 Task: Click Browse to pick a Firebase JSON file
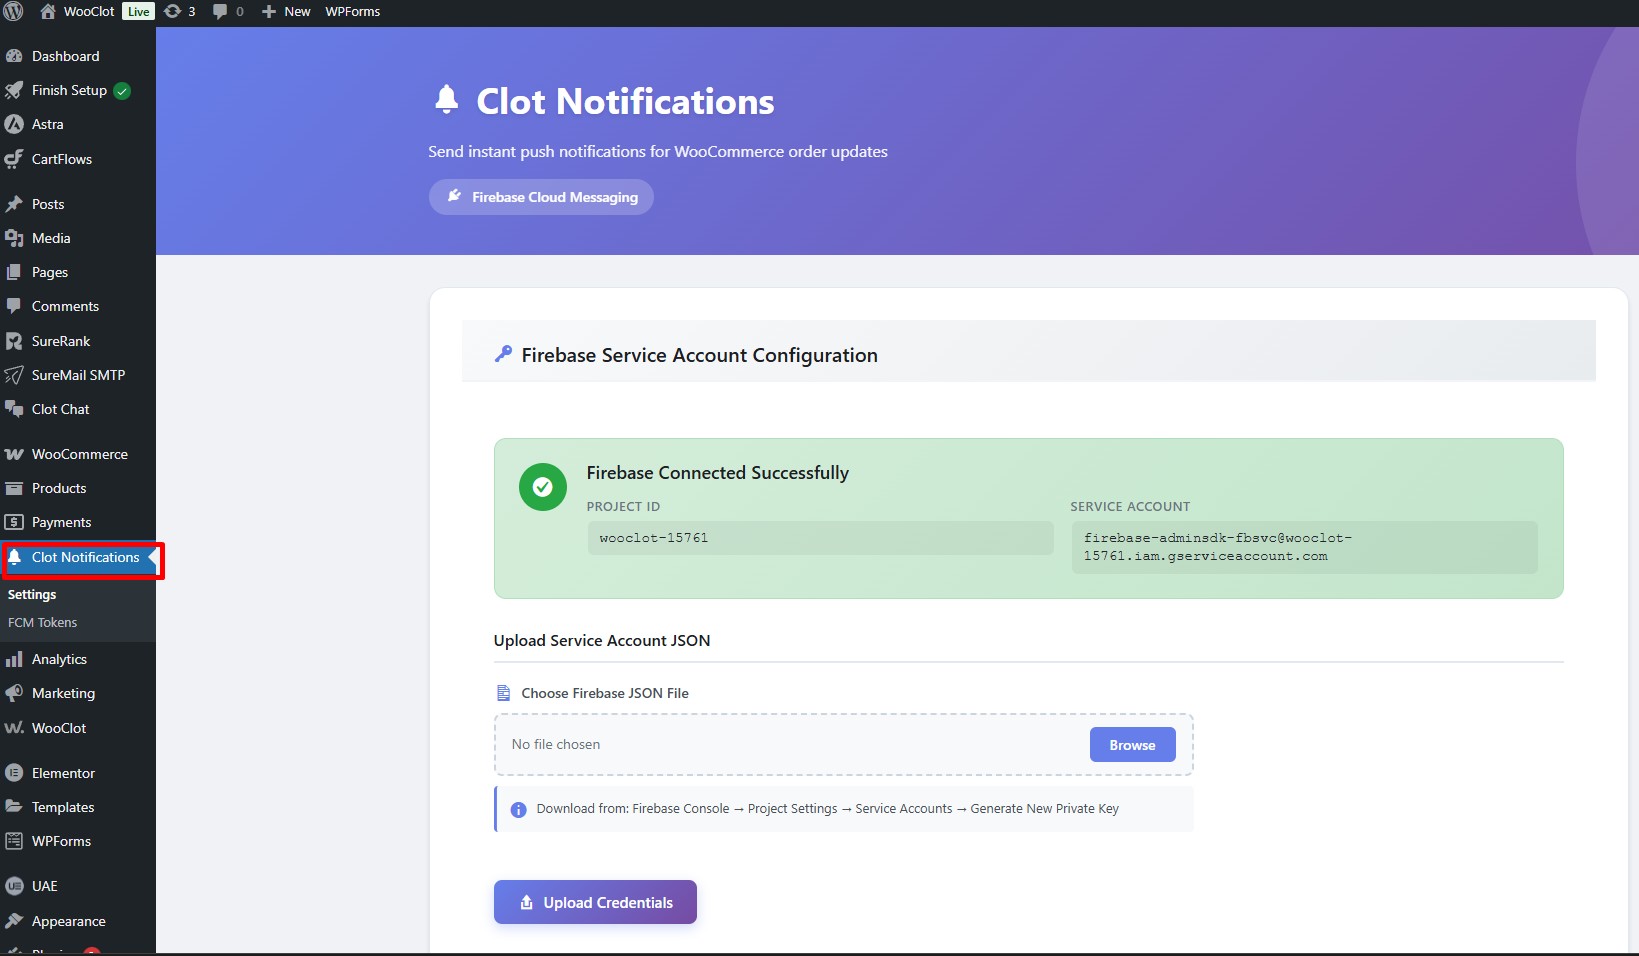(x=1131, y=744)
